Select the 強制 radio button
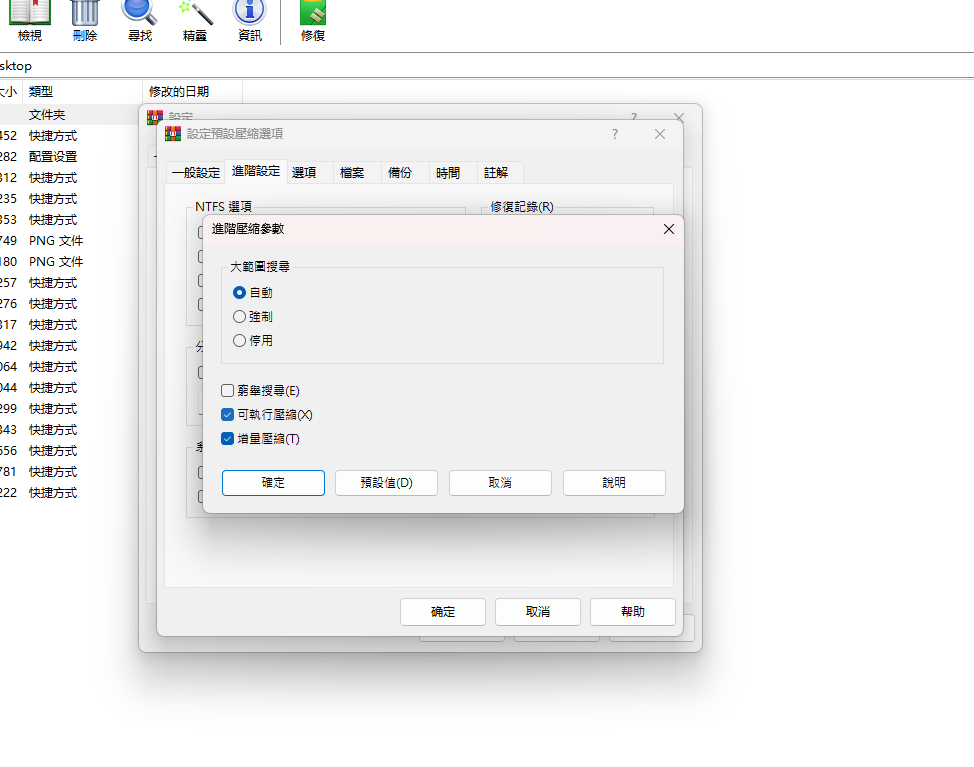 tap(239, 317)
